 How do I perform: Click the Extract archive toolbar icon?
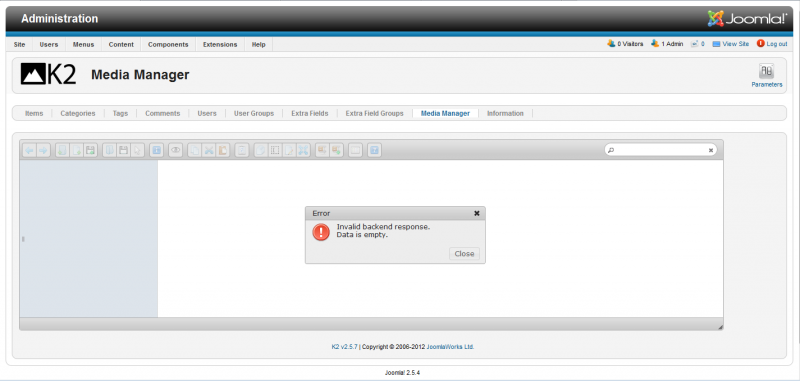point(322,150)
